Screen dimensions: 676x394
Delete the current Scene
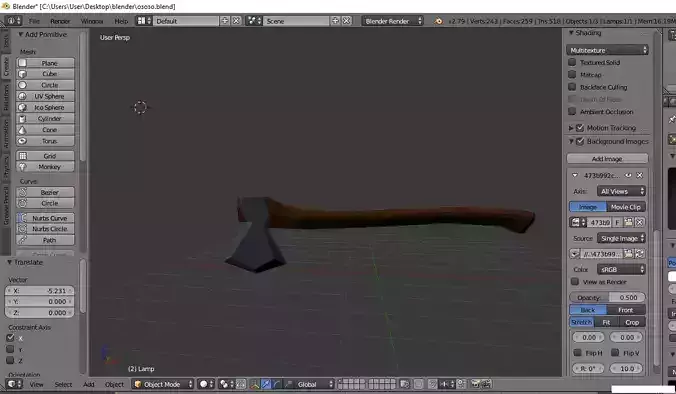tap(347, 21)
